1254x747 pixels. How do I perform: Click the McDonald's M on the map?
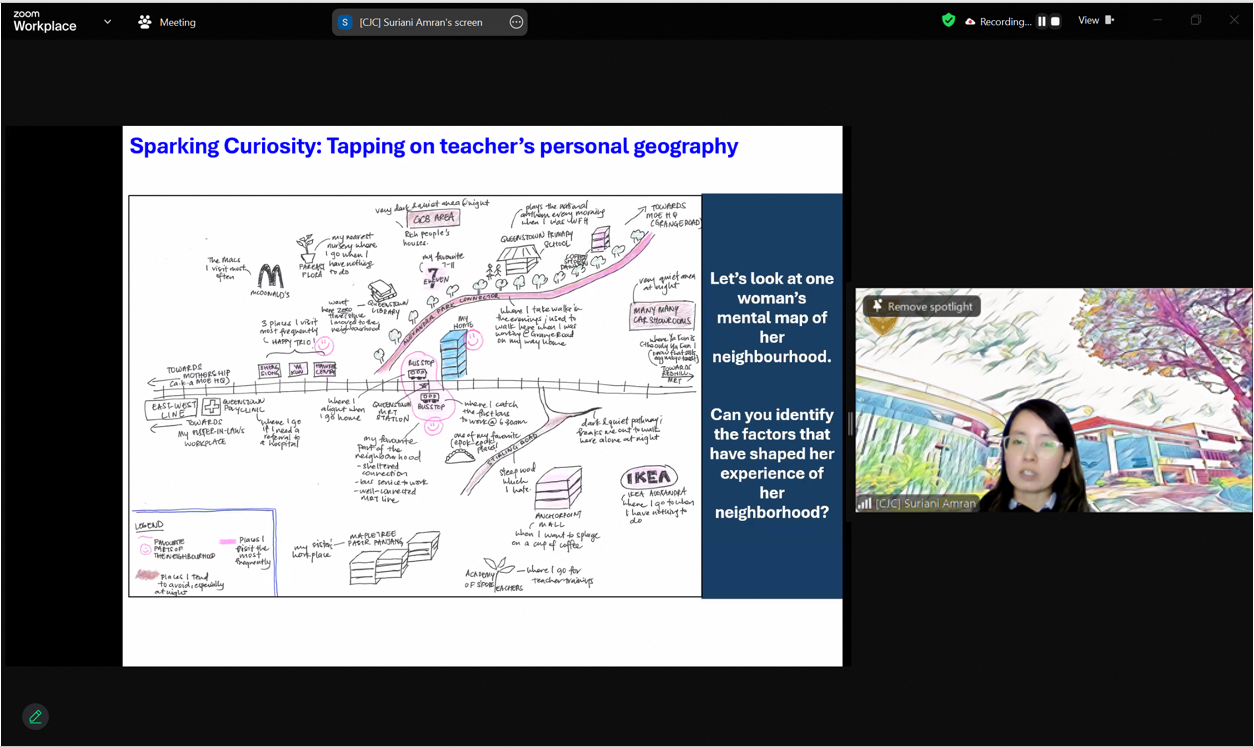[x=271, y=276]
